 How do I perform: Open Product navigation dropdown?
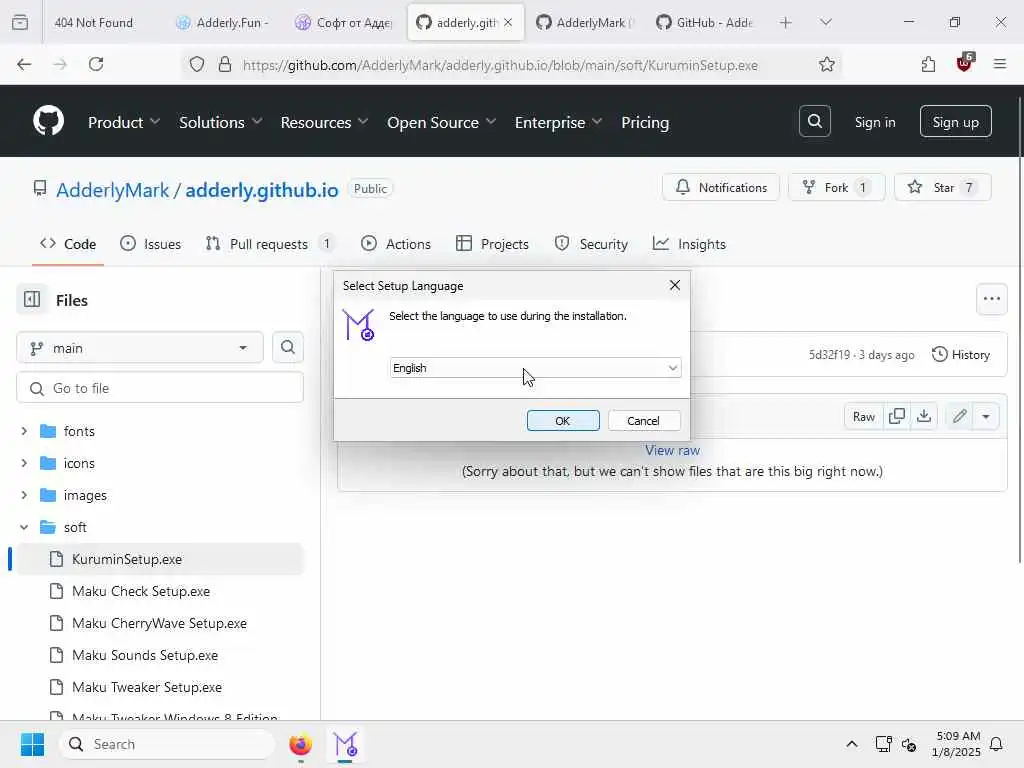[x=123, y=122]
